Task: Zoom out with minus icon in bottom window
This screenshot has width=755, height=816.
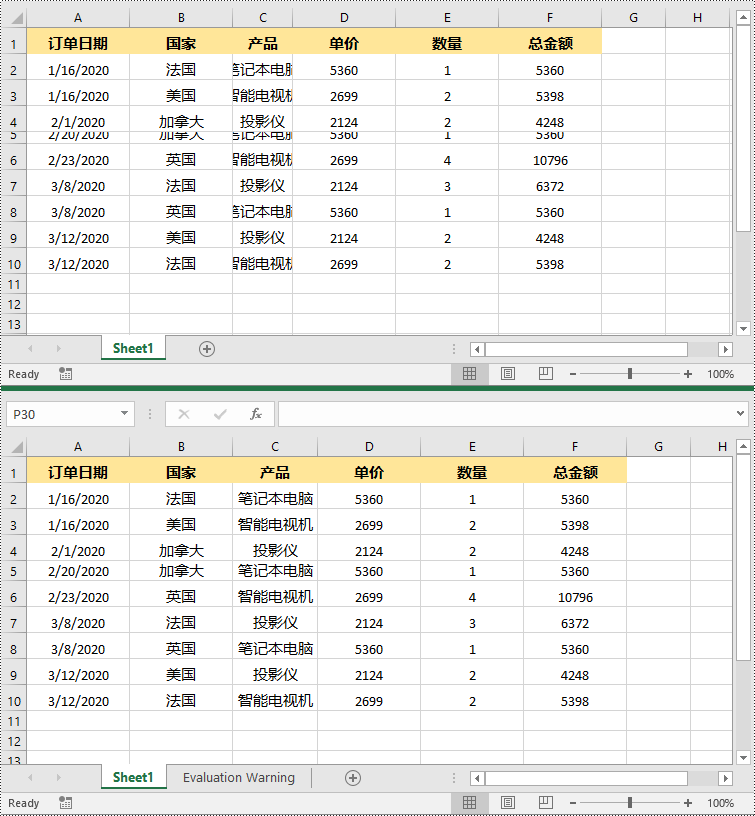Action: coord(573,803)
